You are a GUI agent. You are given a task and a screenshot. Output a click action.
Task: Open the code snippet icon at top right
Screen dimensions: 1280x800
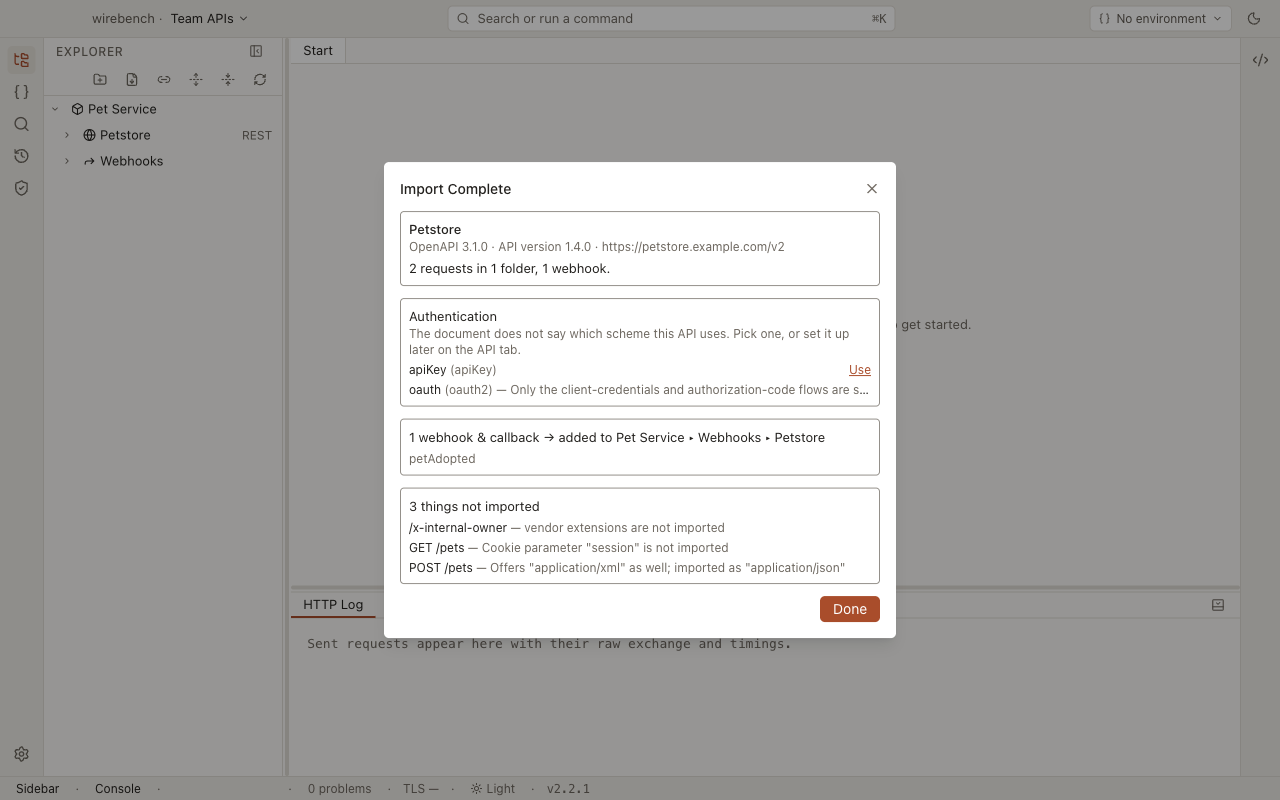pos(1260,60)
